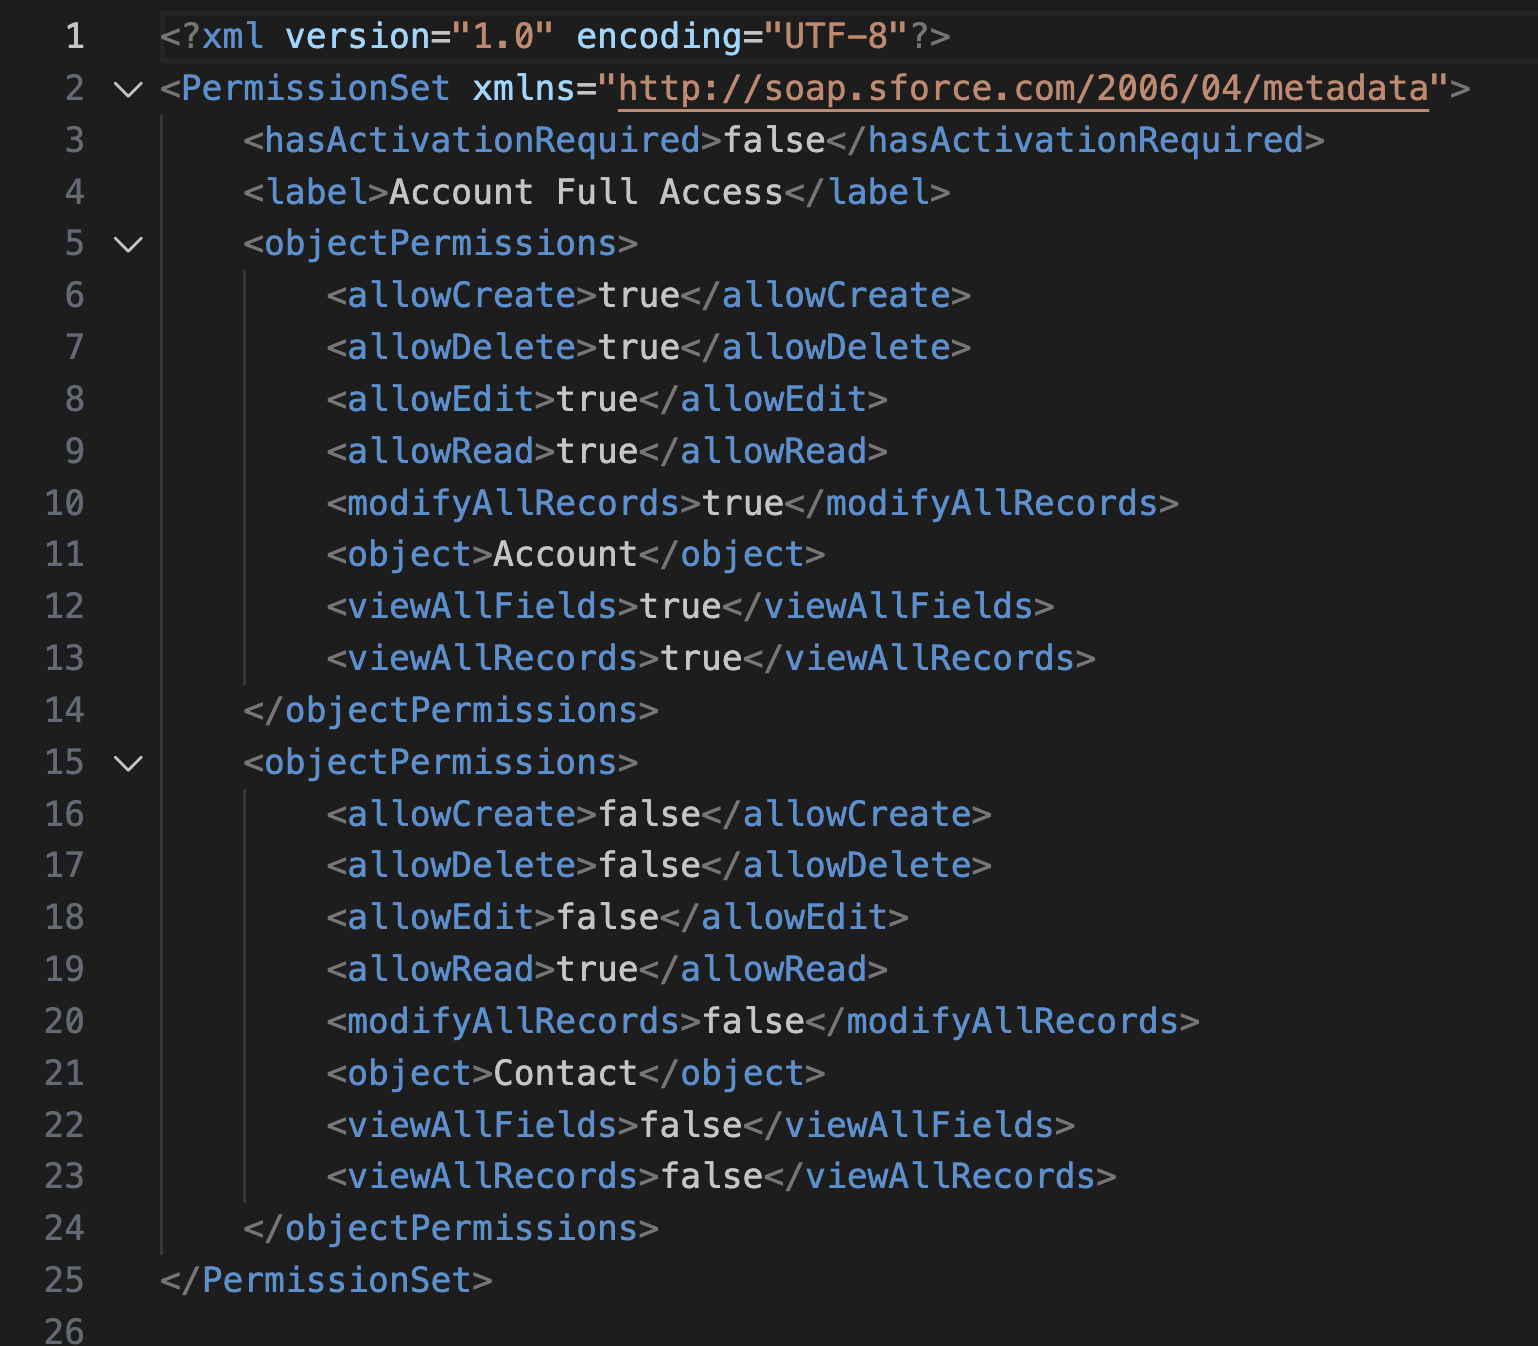Click line number 26 in the gutter
This screenshot has height=1346, width=1538.
tap(65, 1330)
